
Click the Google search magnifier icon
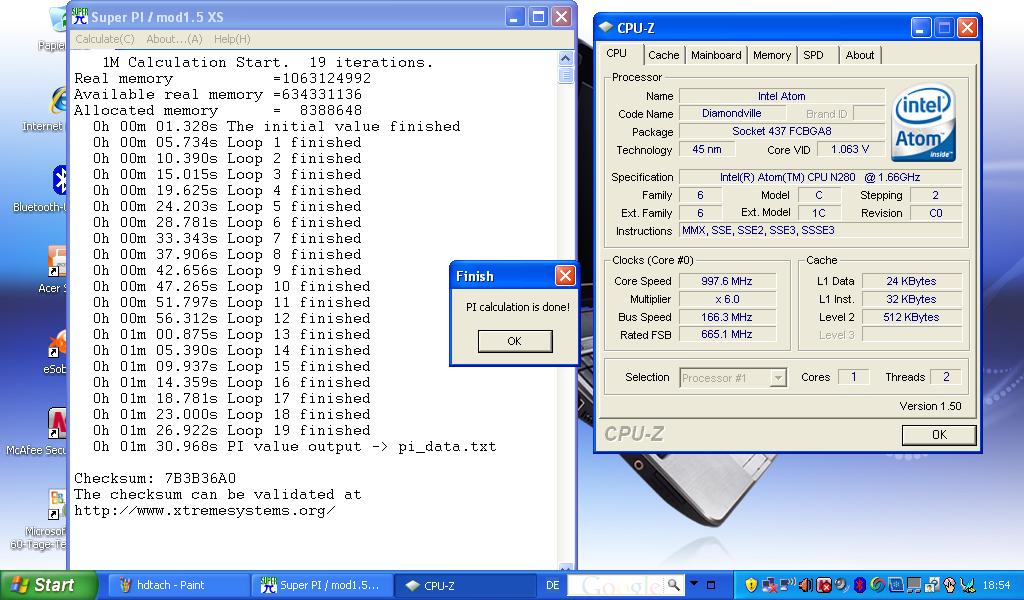pos(673,584)
